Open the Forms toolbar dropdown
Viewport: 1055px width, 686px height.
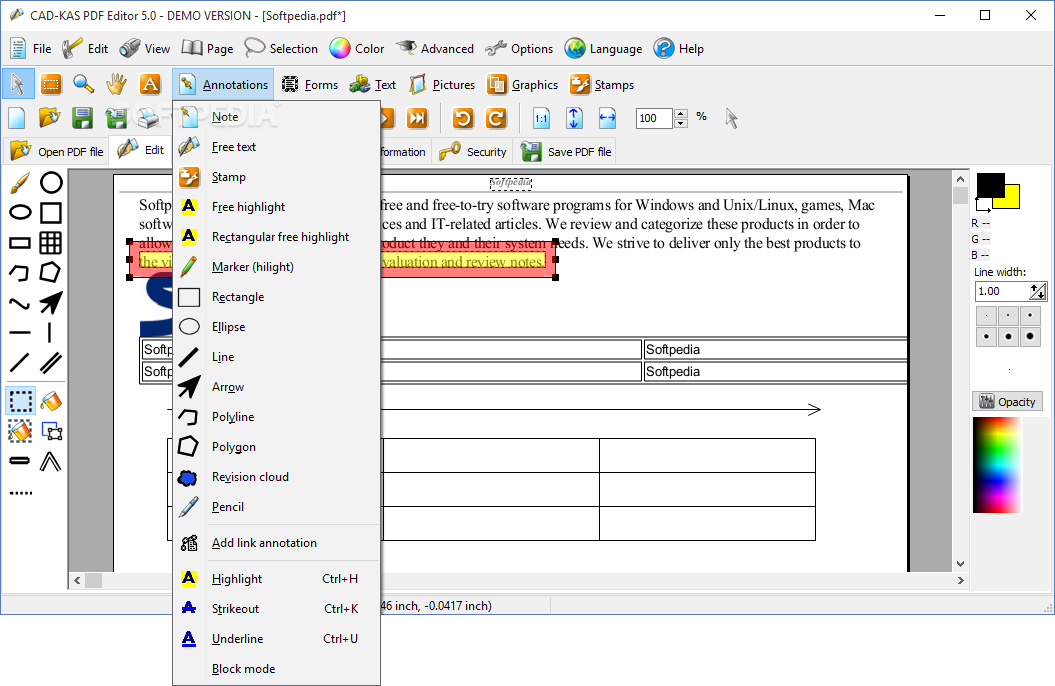point(310,84)
